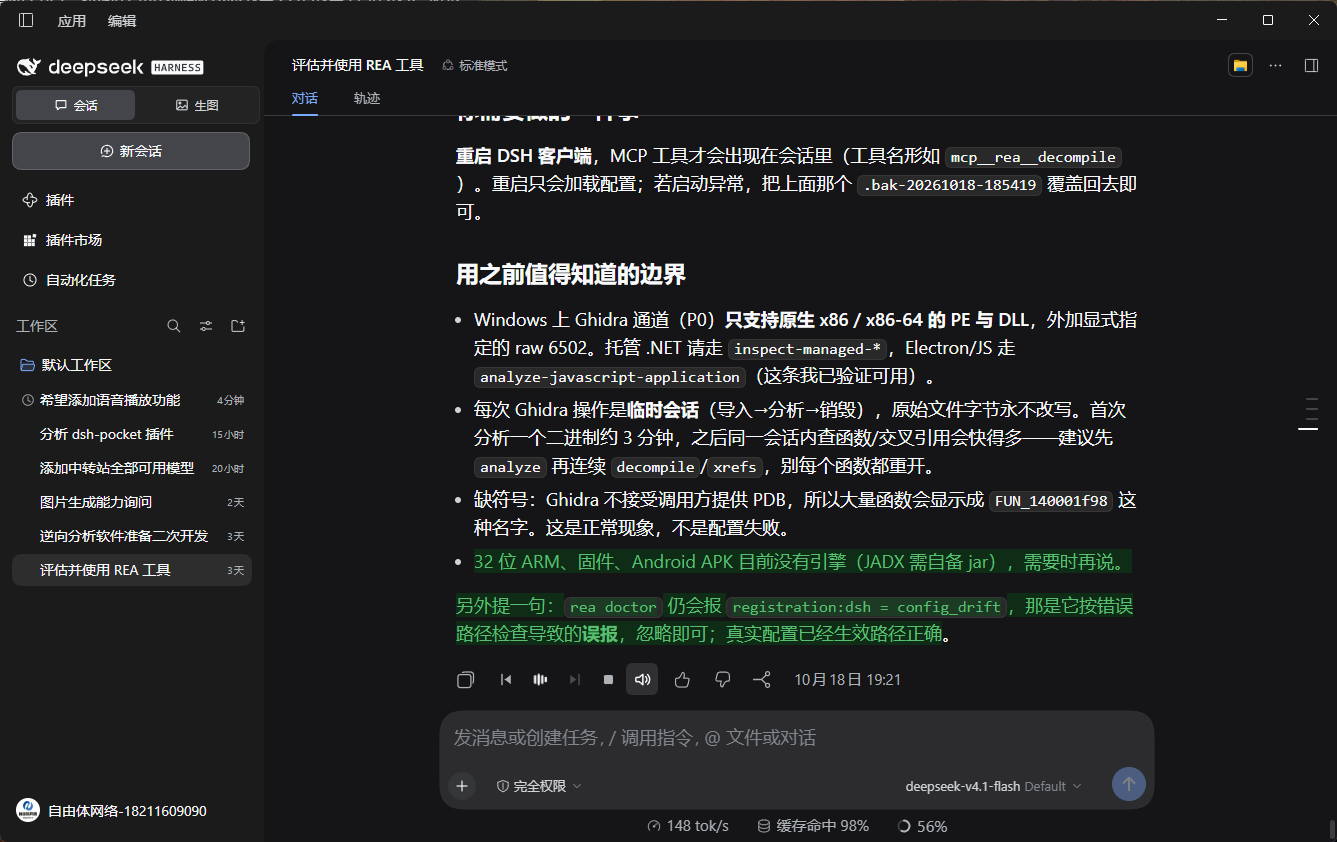Toggle the speaker read-aloud button

[x=642, y=680]
